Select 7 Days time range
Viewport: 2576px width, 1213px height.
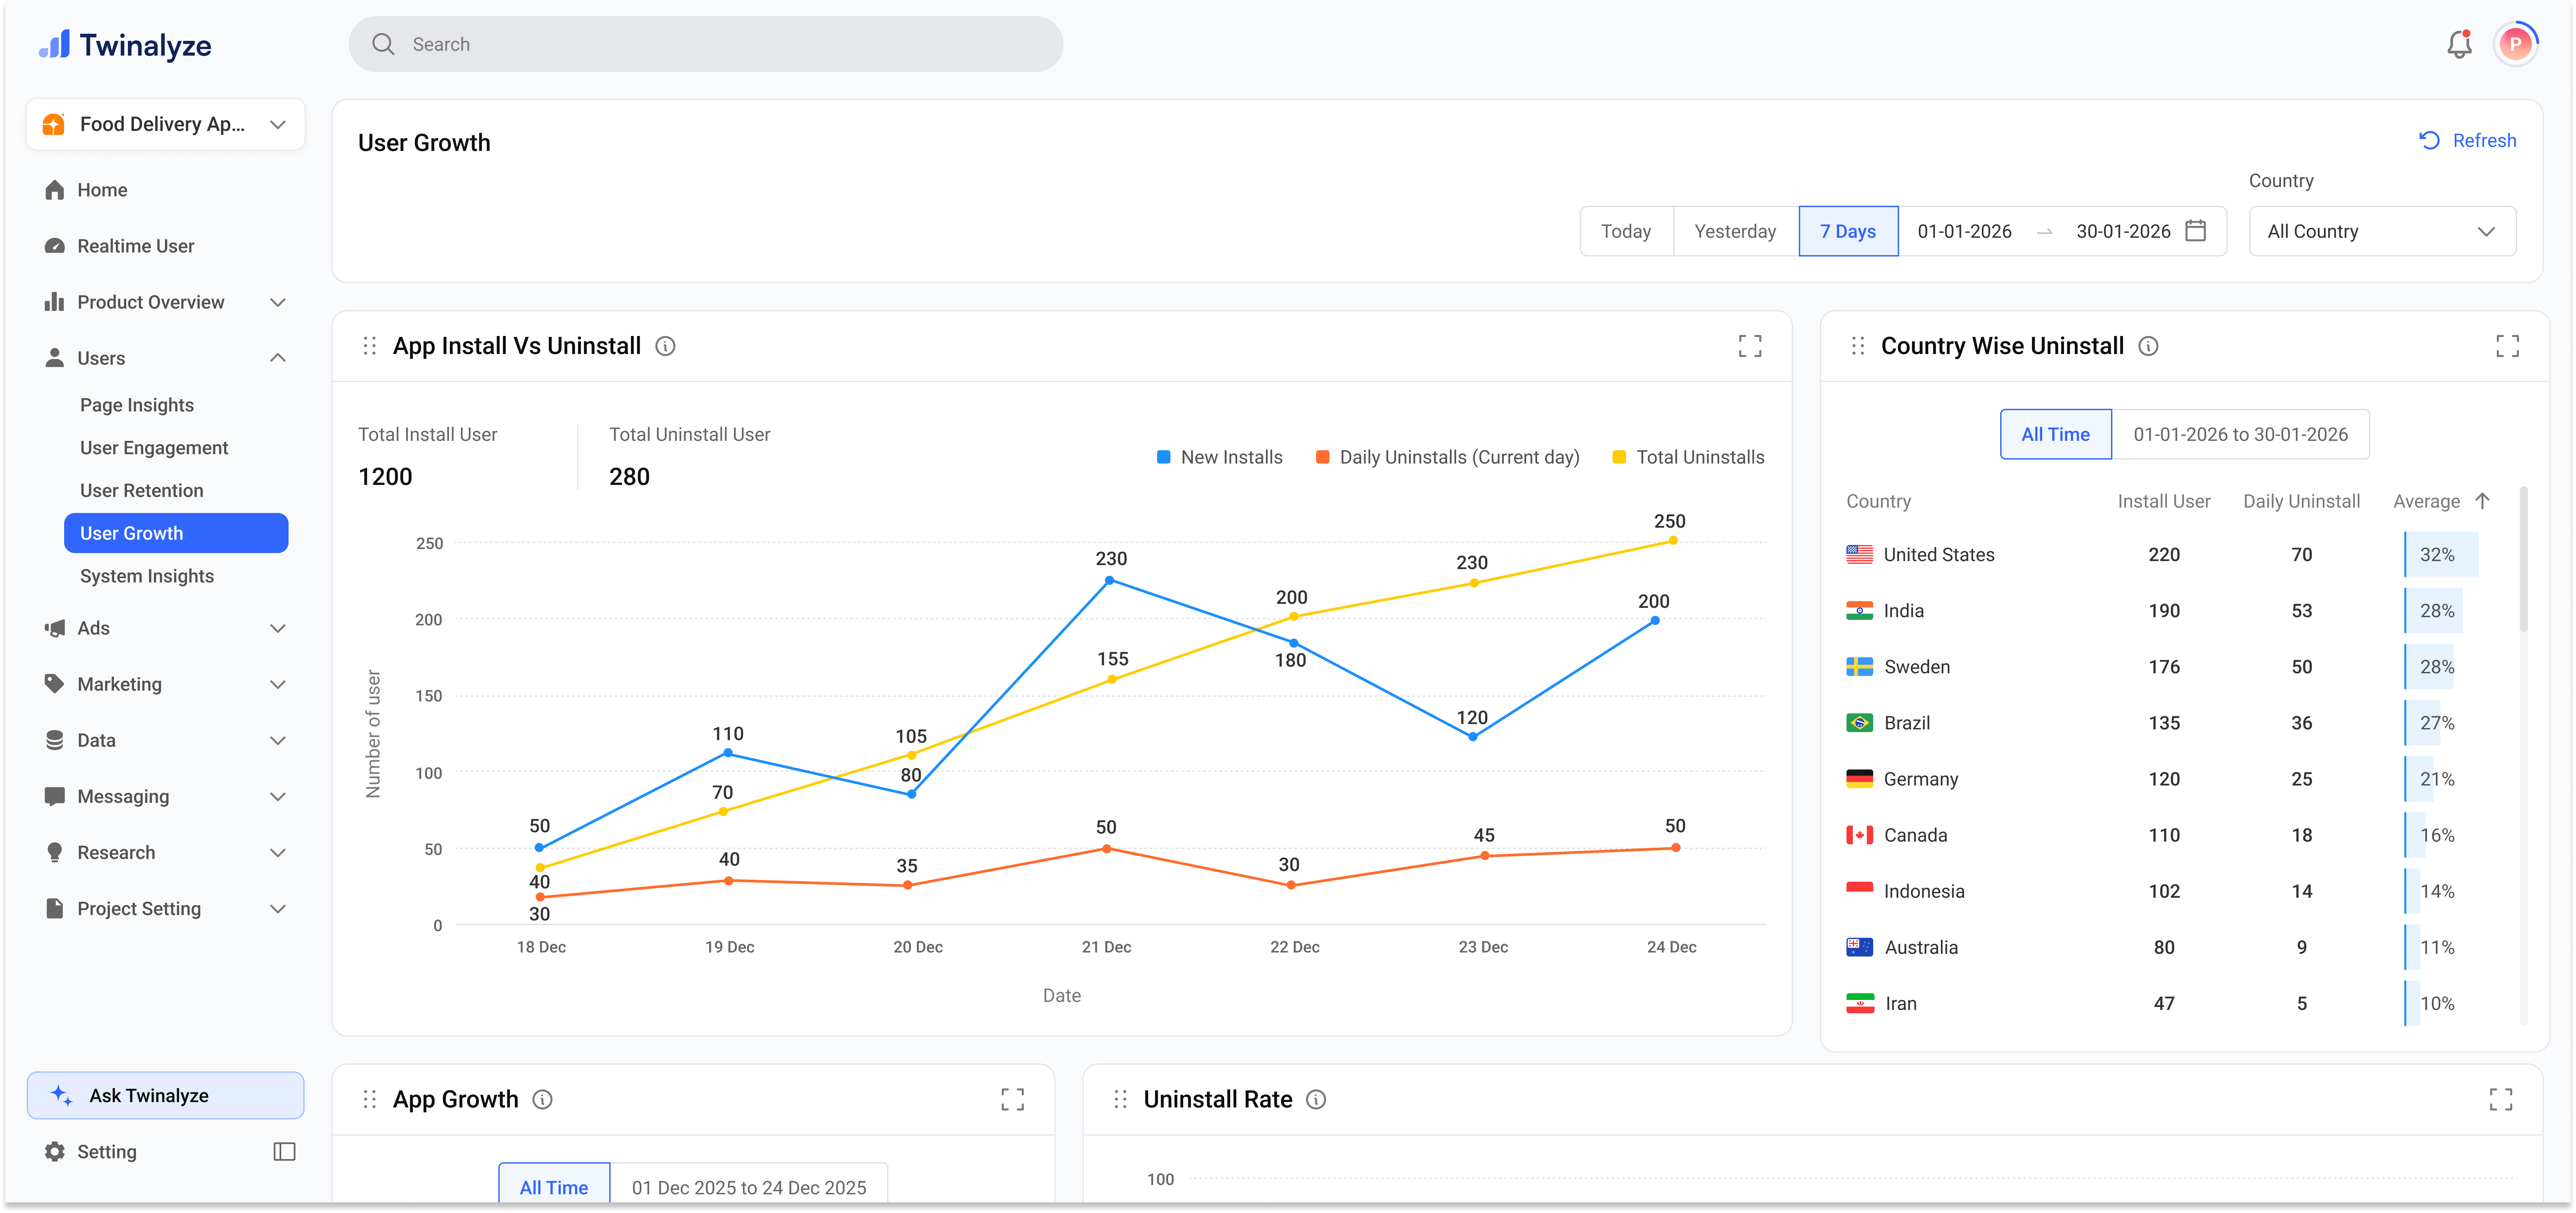tap(1848, 231)
